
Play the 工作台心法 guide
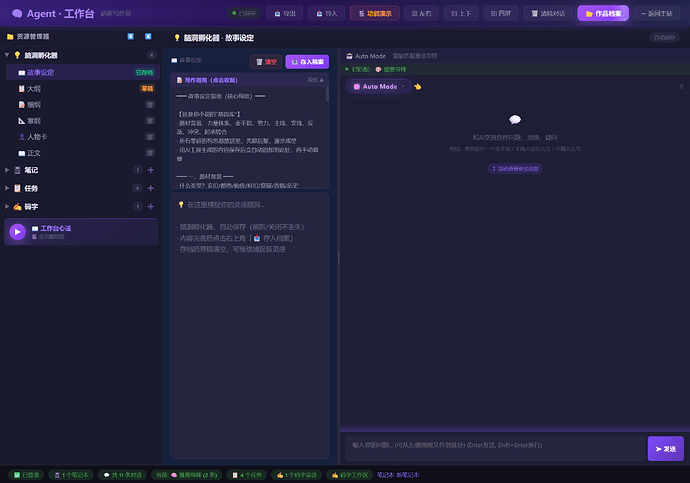point(18,232)
